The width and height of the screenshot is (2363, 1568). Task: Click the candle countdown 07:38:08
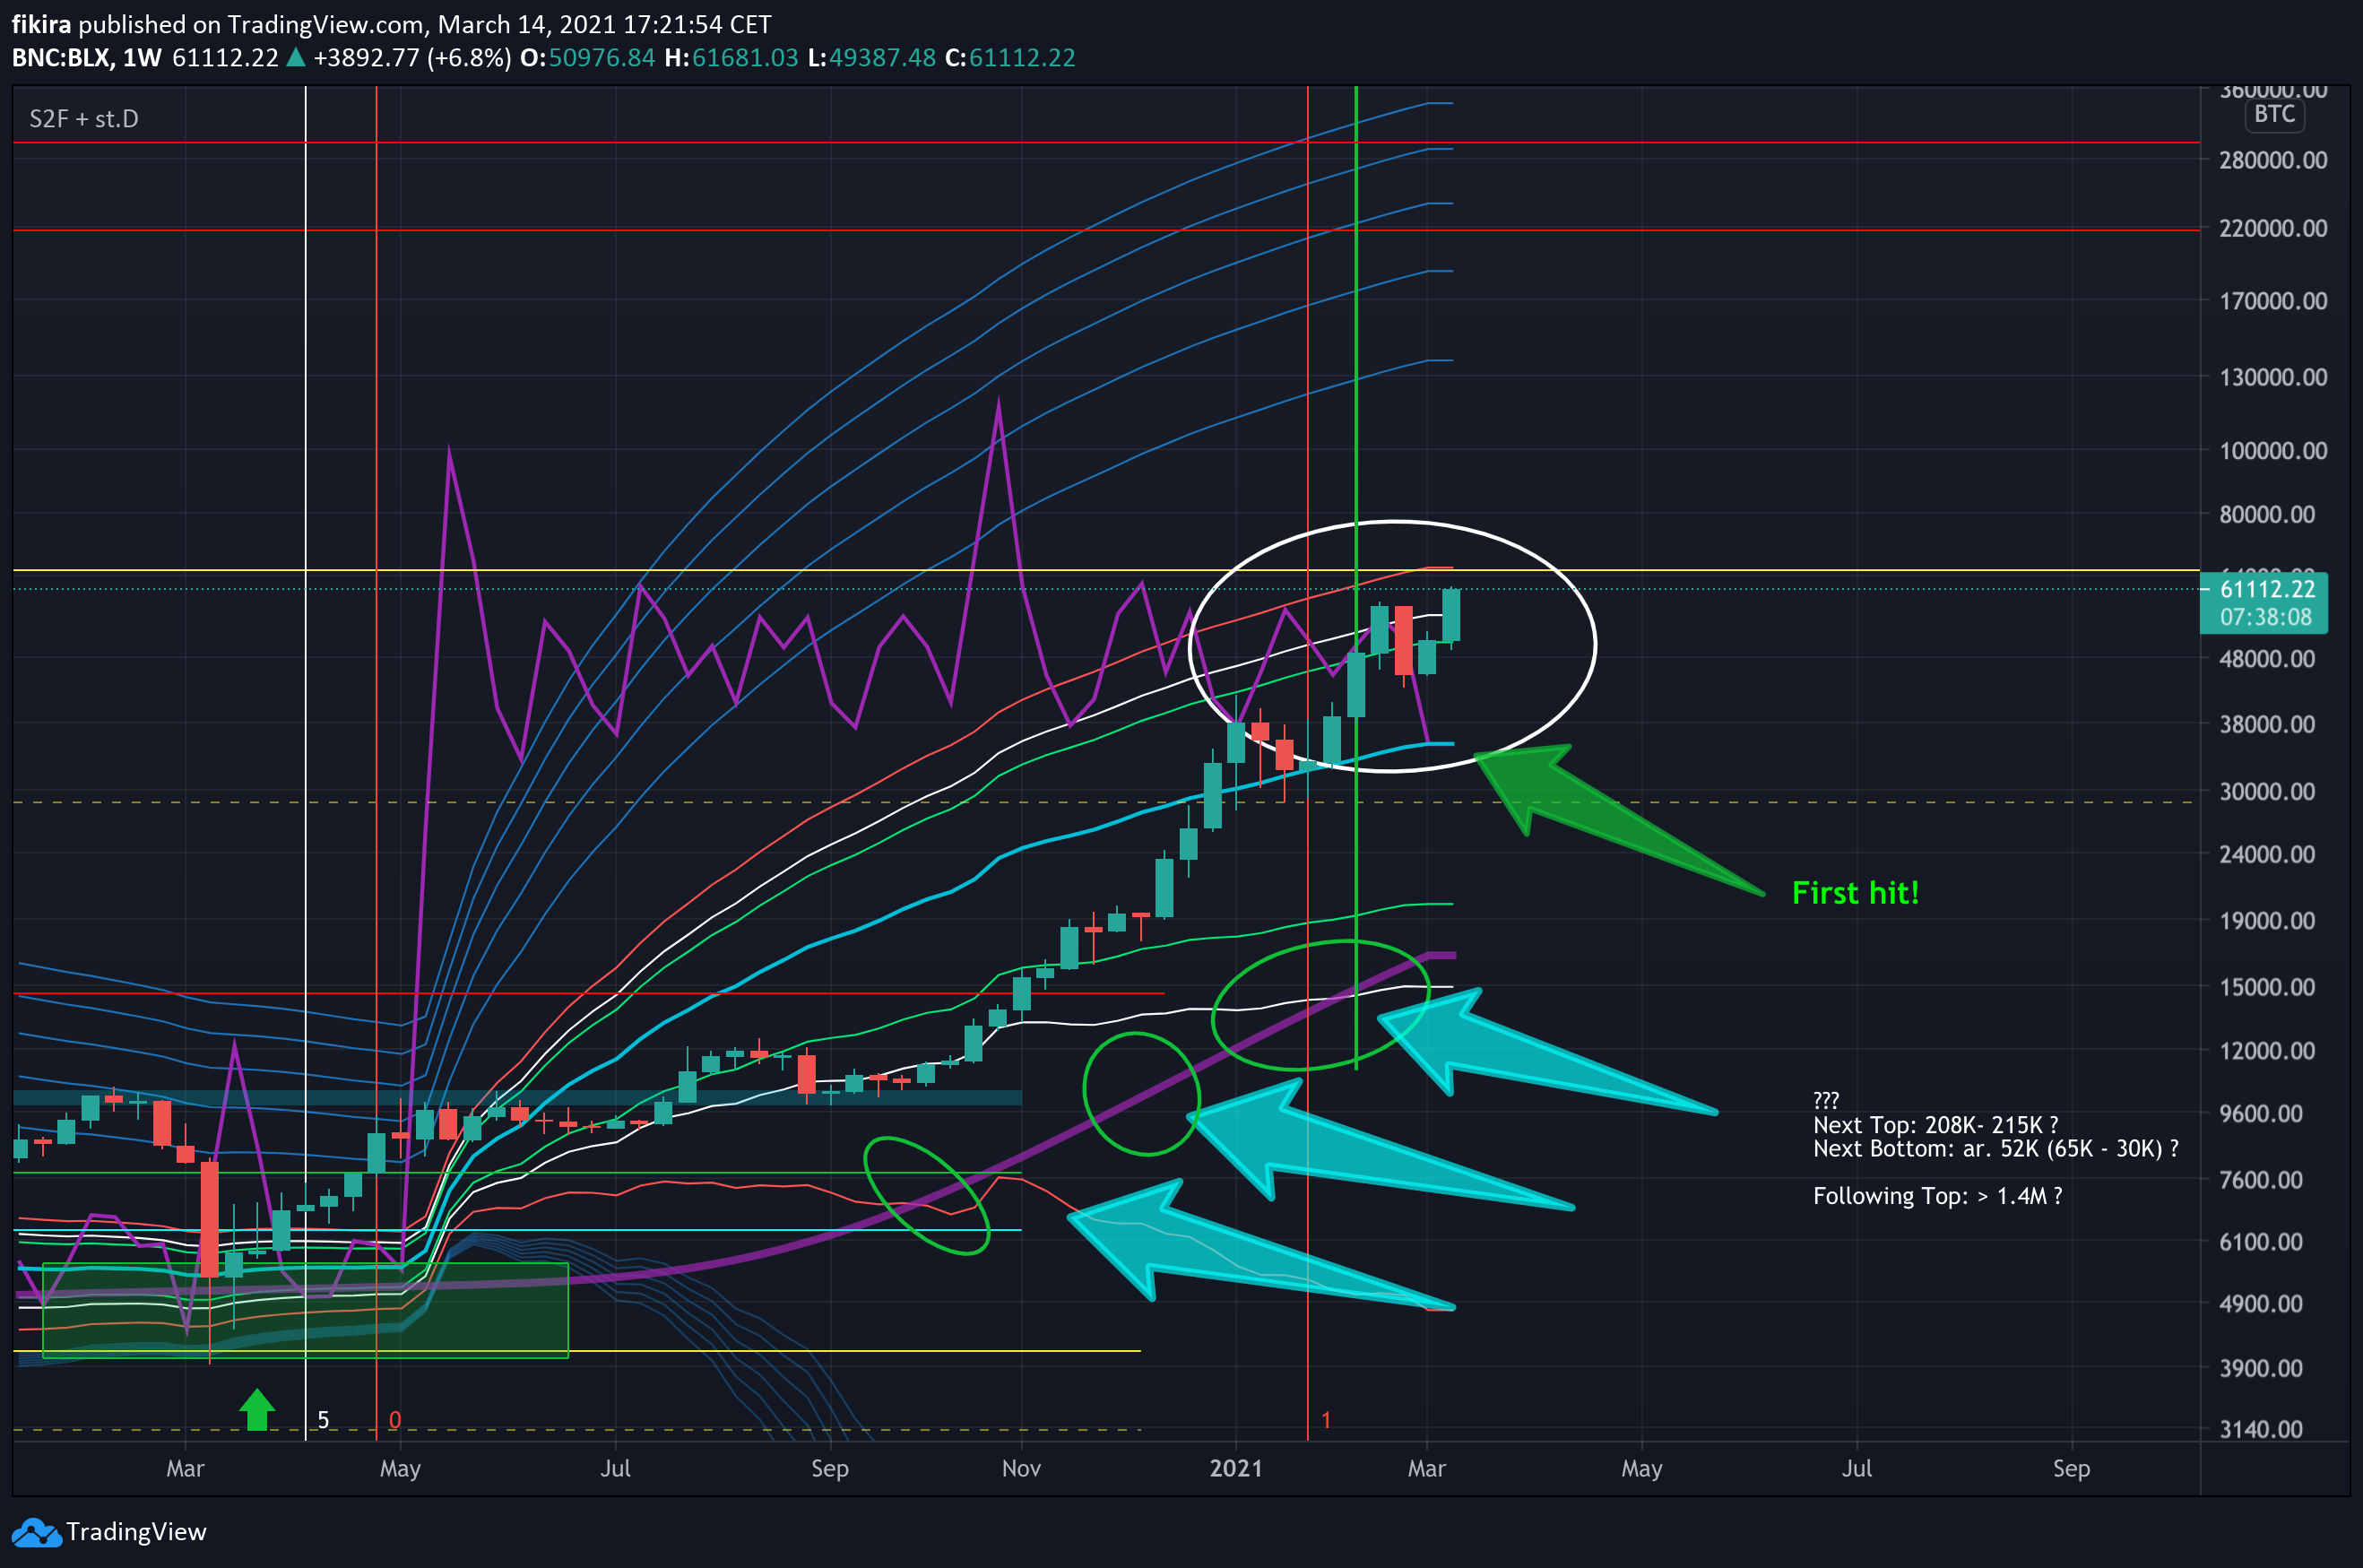[2266, 617]
